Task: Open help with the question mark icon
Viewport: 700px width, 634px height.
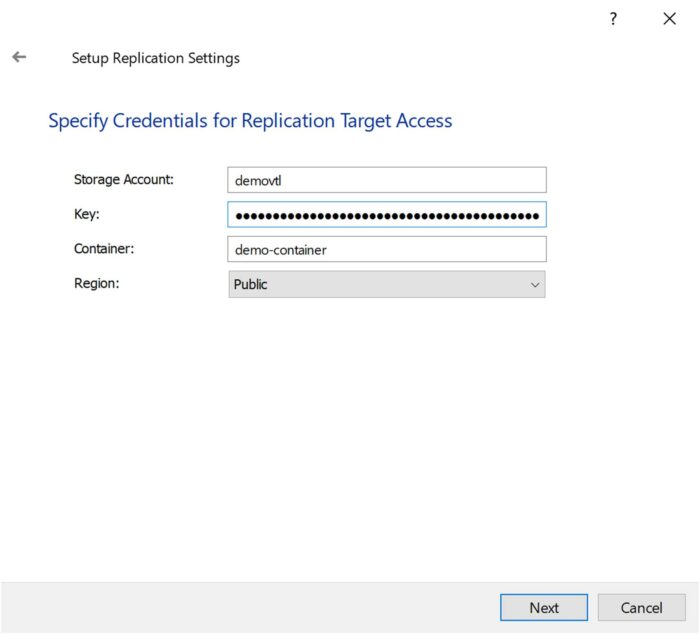Action: click(x=613, y=19)
